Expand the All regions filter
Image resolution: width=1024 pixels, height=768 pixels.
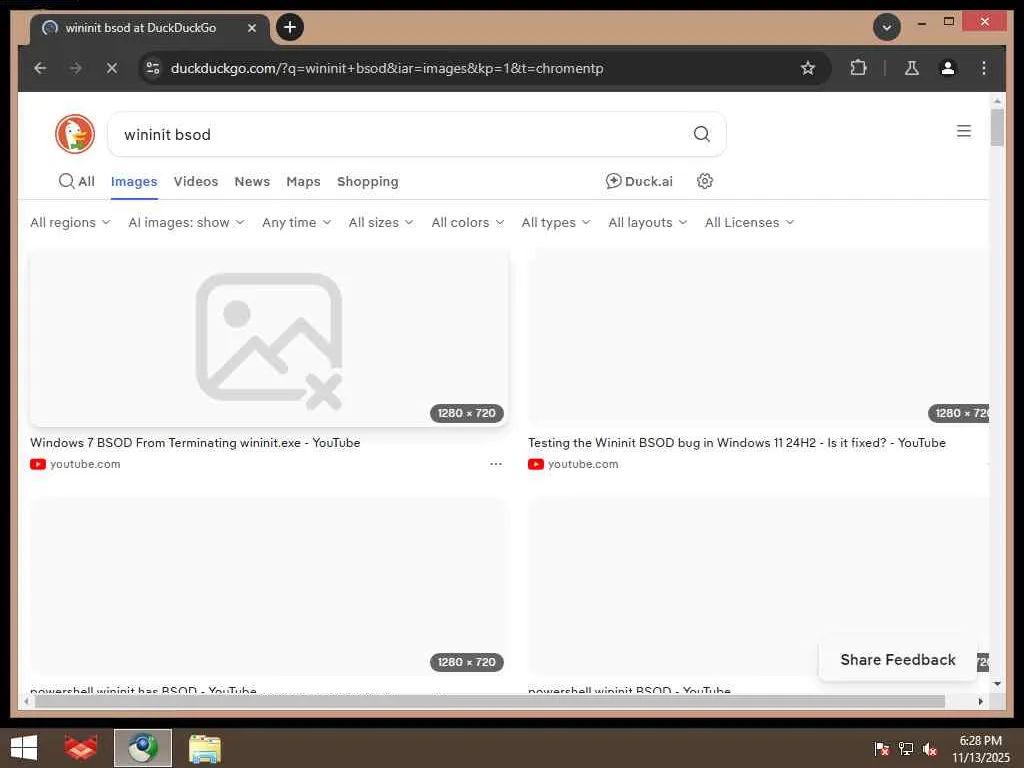(x=70, y=223)
